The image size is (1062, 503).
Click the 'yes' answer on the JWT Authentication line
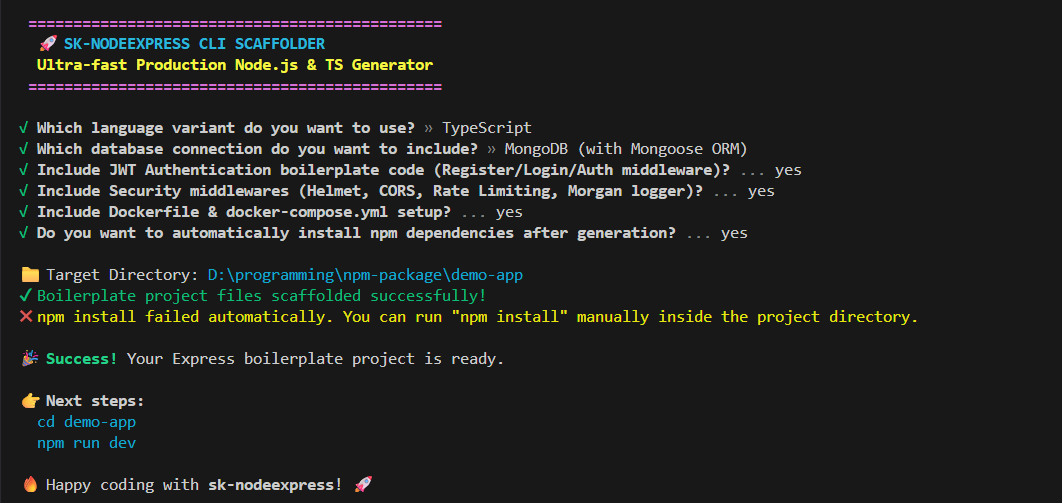pyautogui.click(x=788, y=171)
